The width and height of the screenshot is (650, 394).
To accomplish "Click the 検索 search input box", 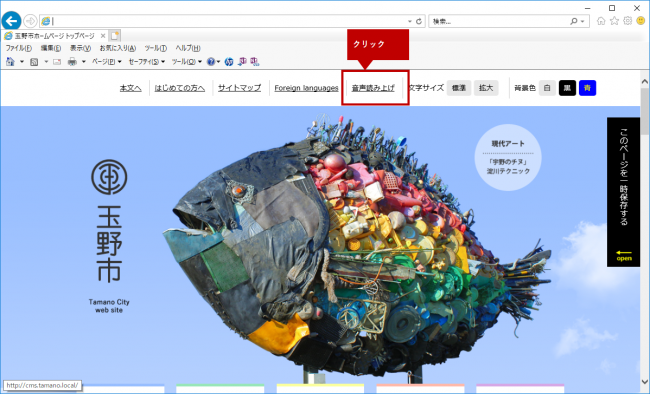I will pyautogui.click(x=500, y=21).
